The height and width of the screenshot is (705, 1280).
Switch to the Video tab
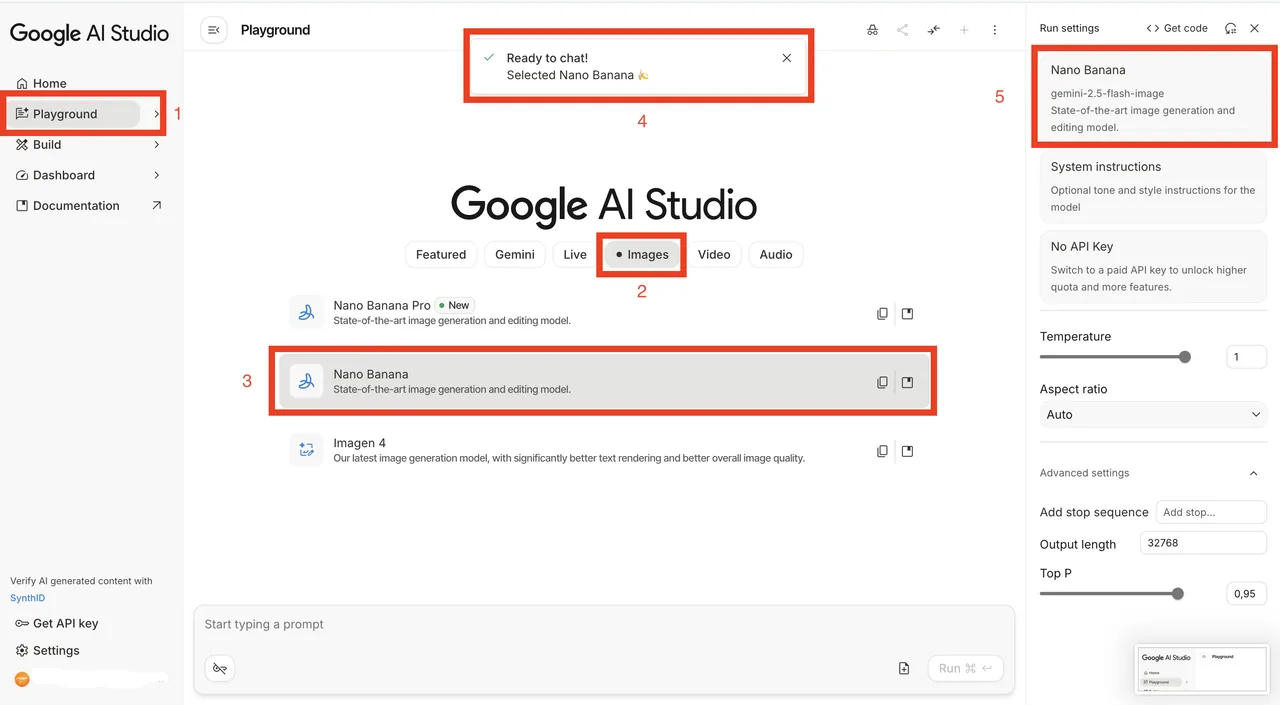coord(714,254)
